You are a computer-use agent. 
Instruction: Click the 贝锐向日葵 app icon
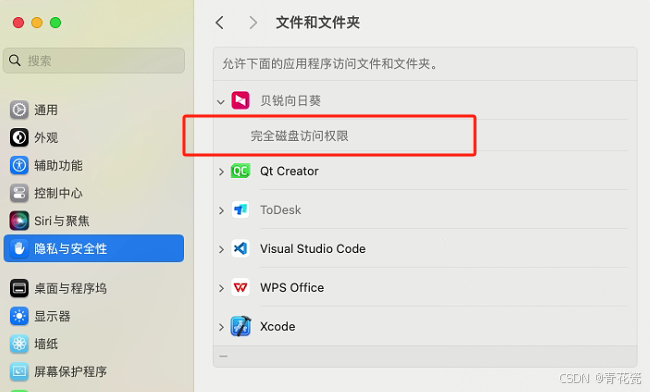click(240, 101)
